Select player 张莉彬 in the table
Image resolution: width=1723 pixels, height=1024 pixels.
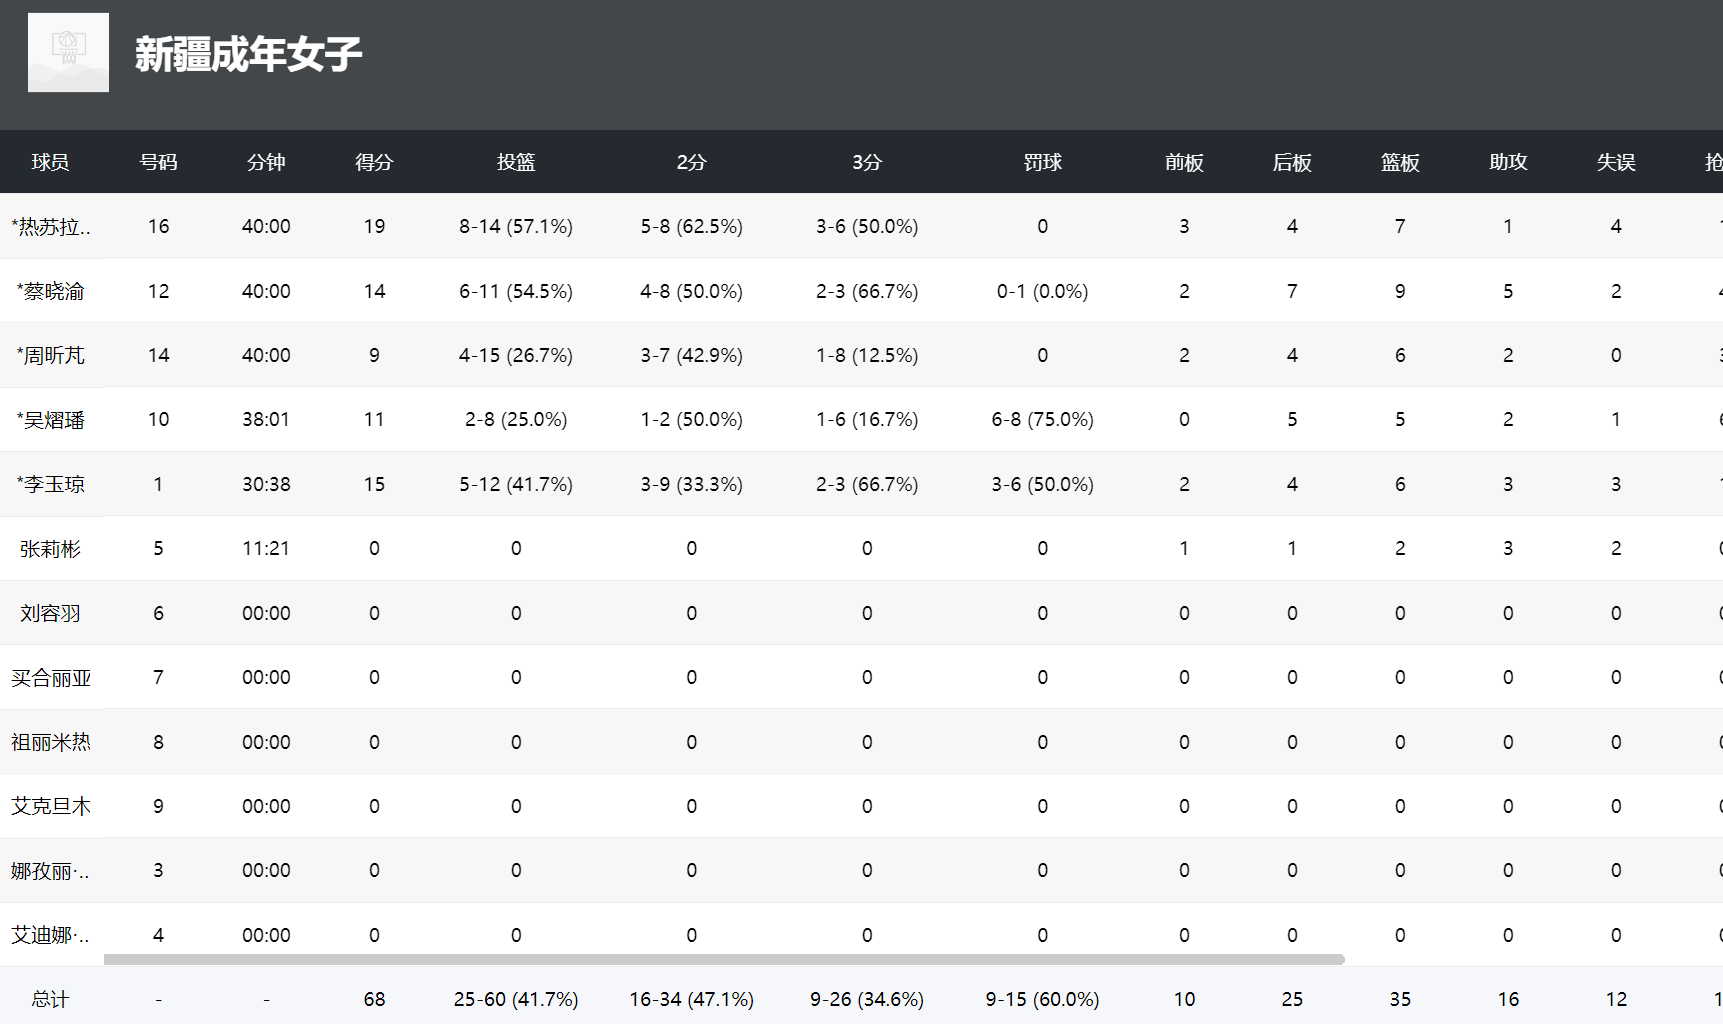tap(50, 549)
